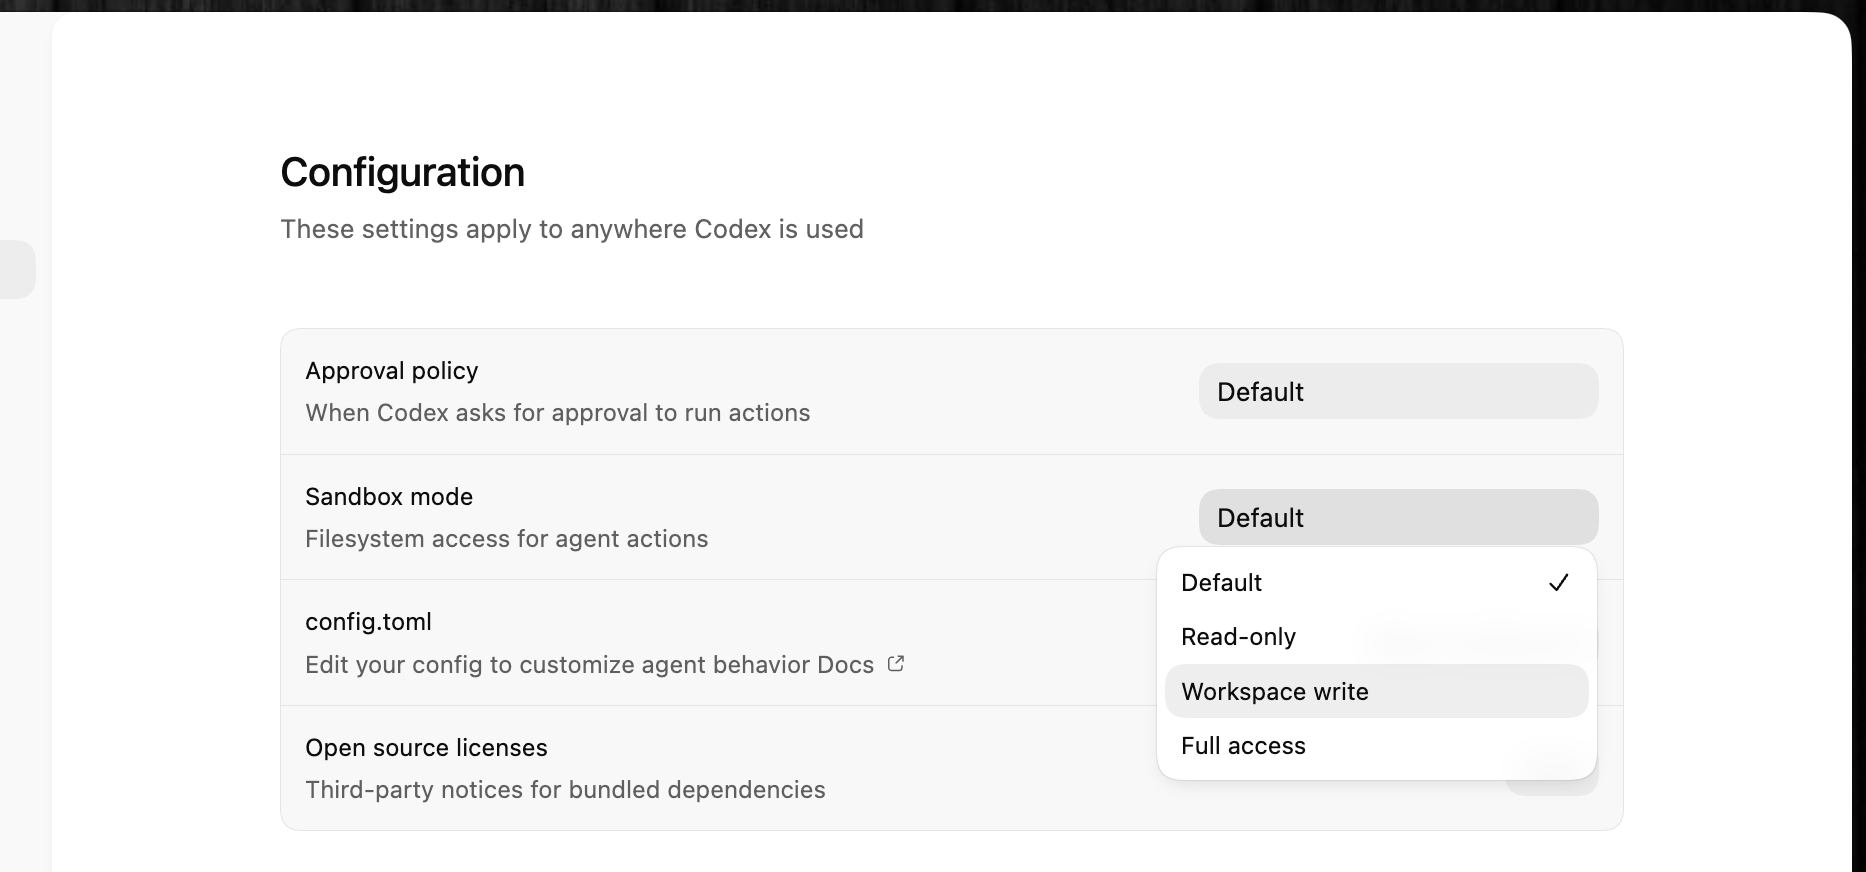This screenshot has width=1866, height=872.
Task: Open the Docs link
Action: click(x=845, y=665)
